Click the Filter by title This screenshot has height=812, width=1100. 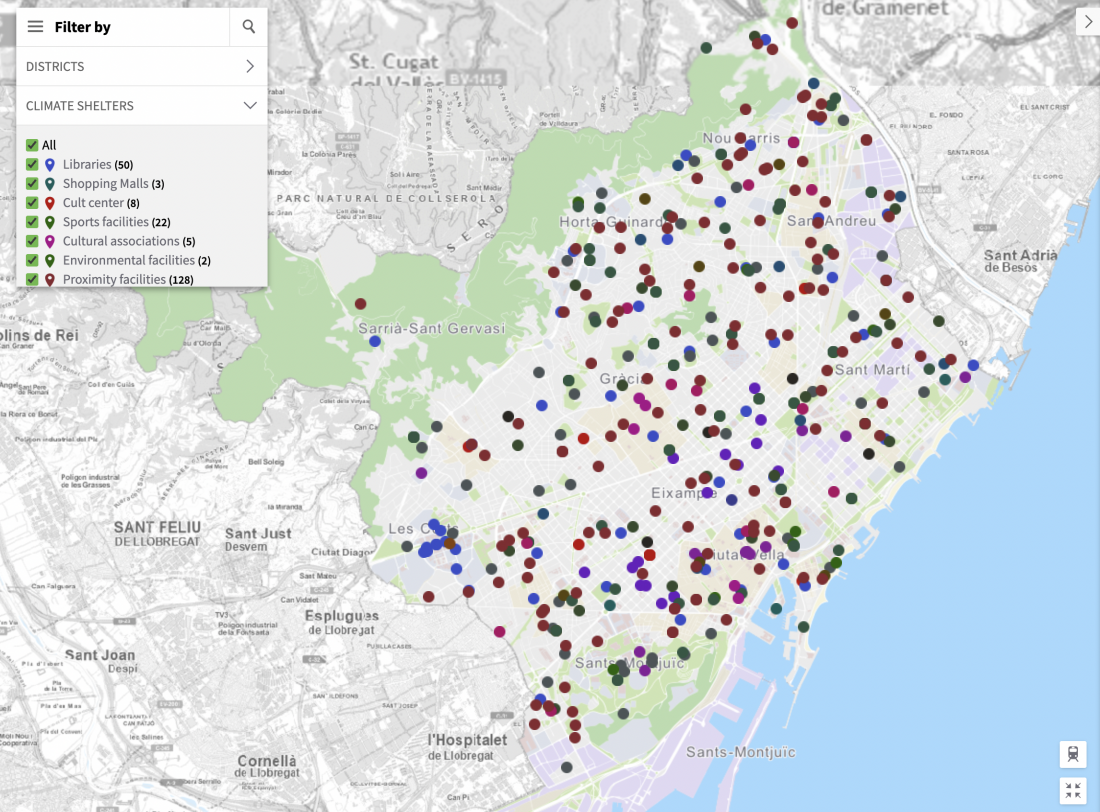[x=82, y=27]
